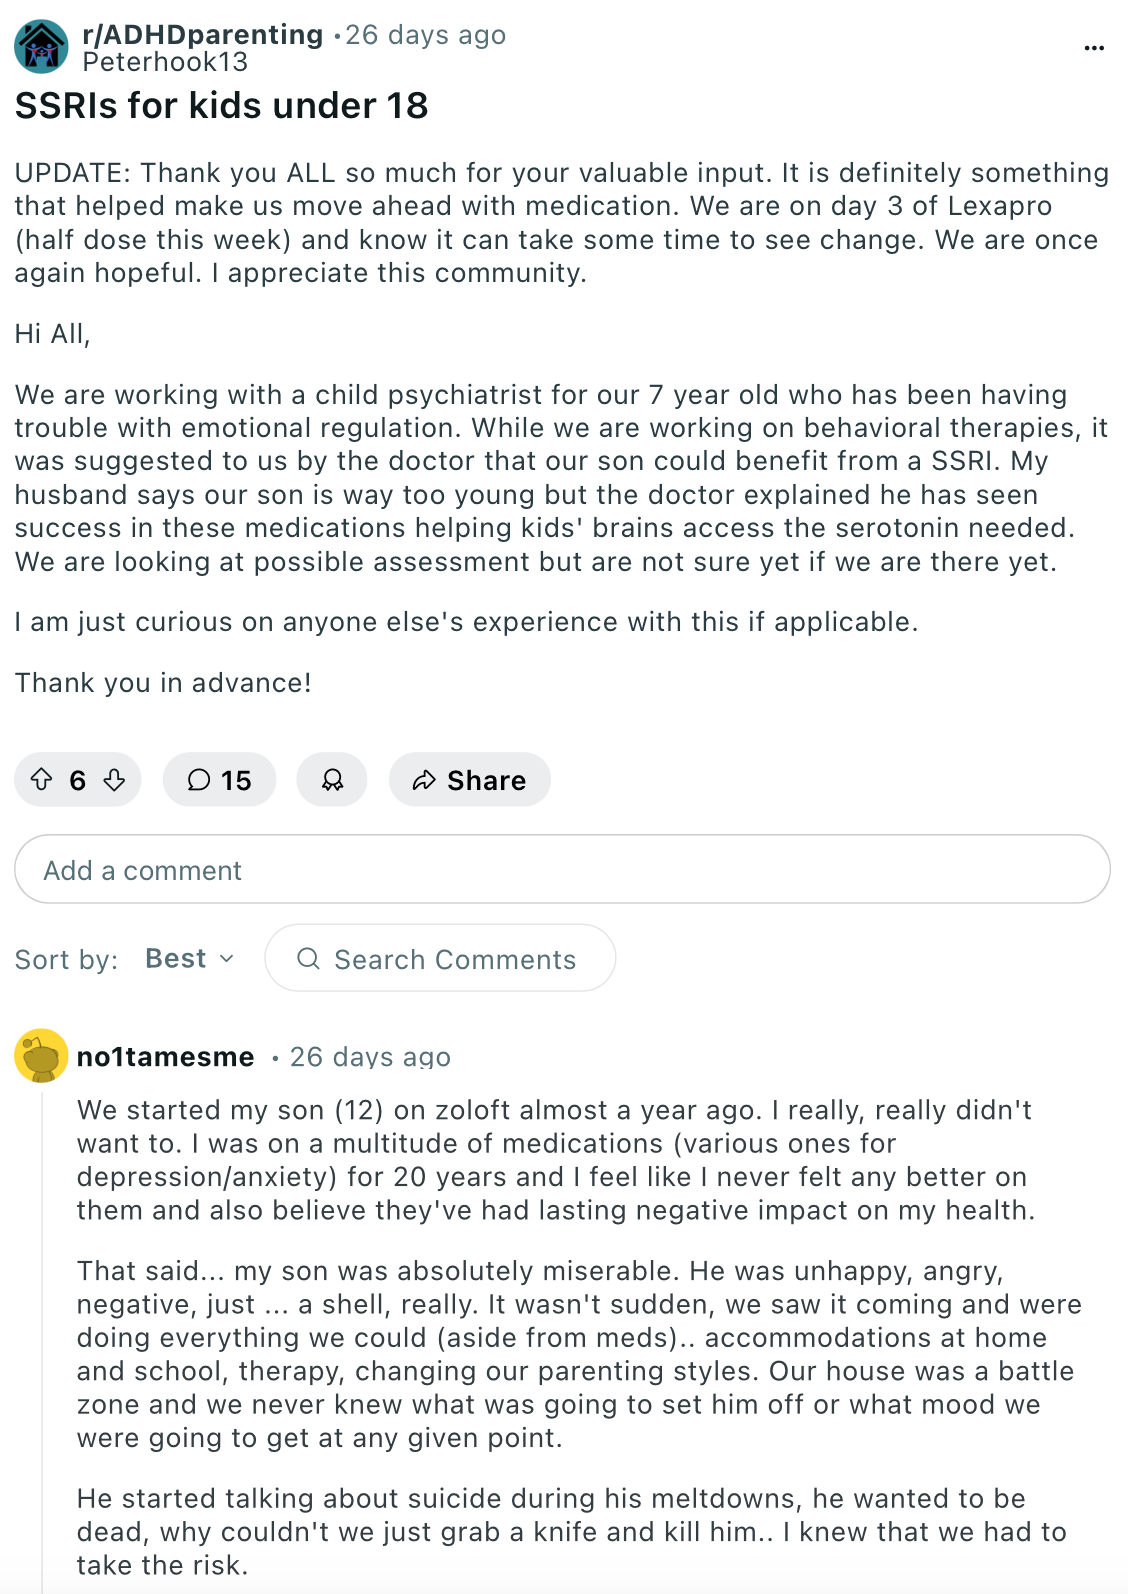Click the post title SSRIs for kids under 18
This screenshot has height=1594, width=1128.
tap(221, 105)
